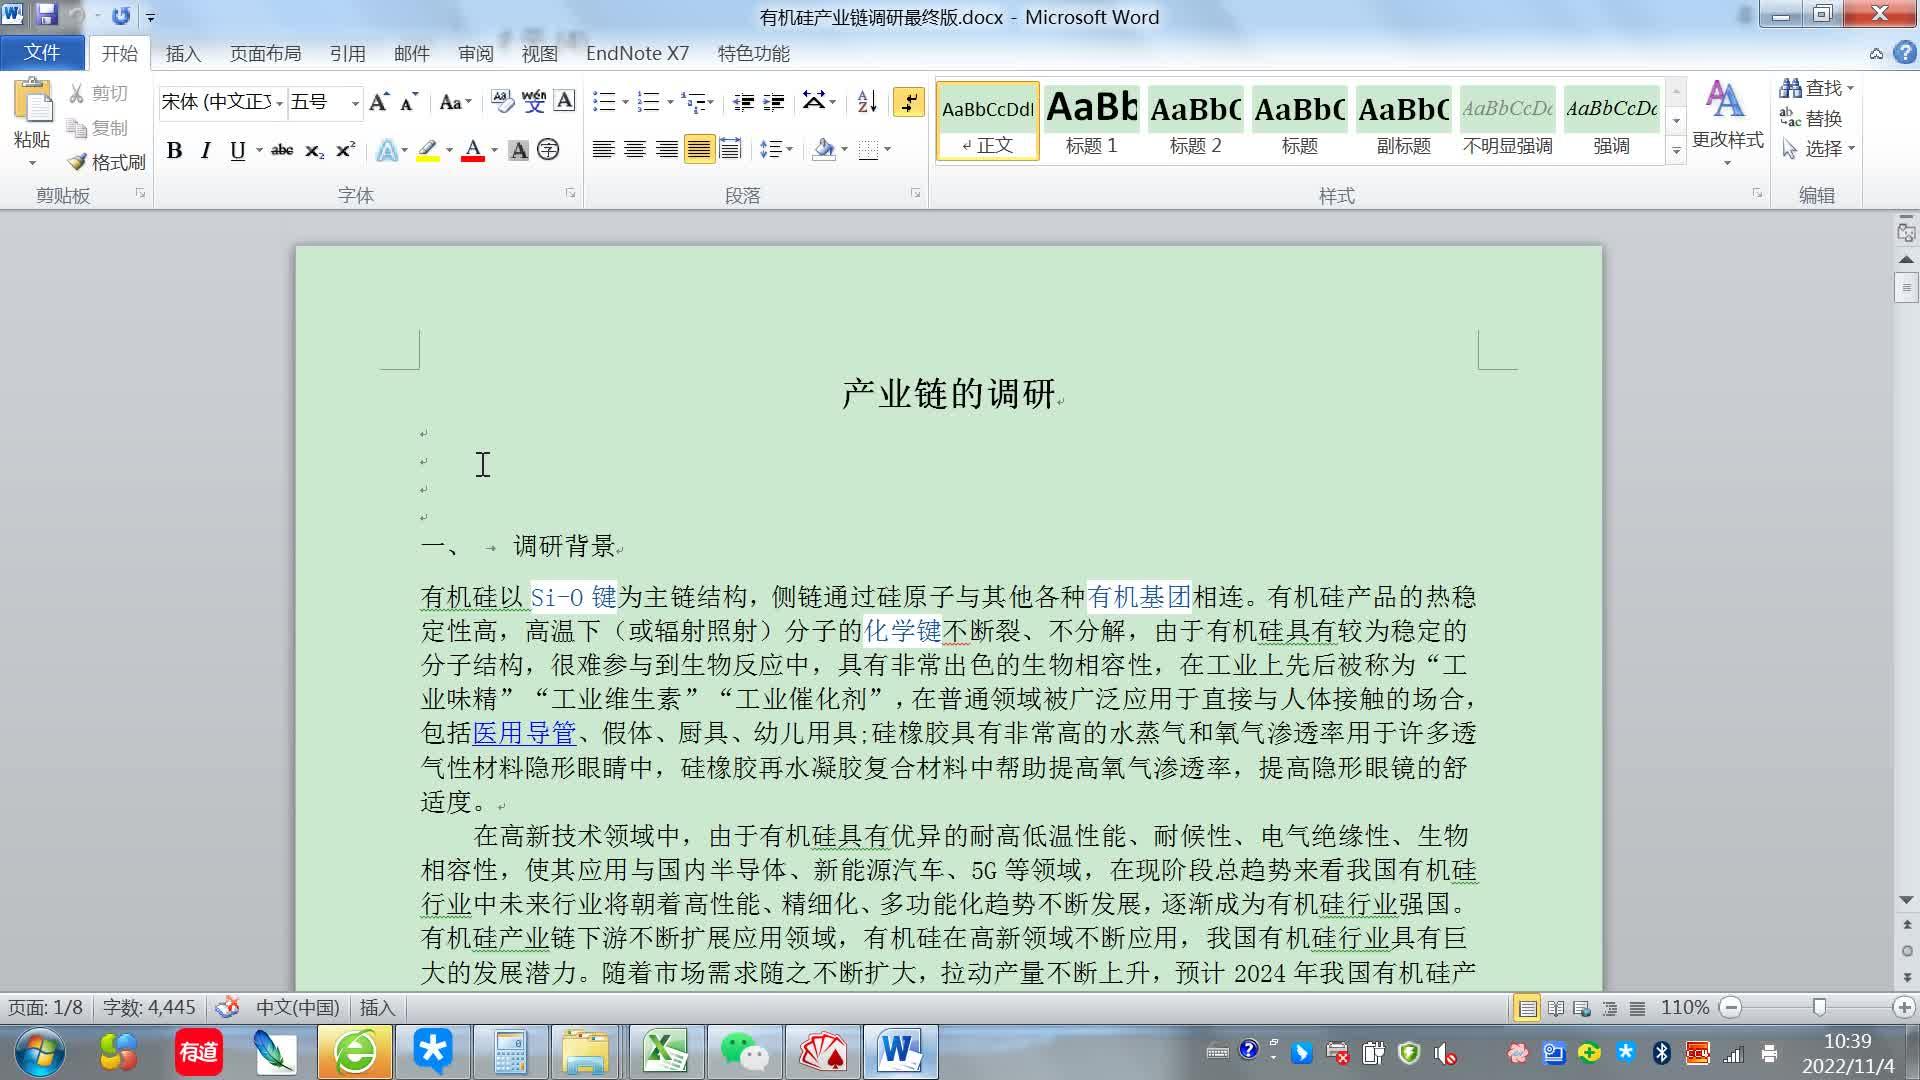Image resolution: width=1920 pixels, height=1080 pixels.
Task: Toggle Underline formatting
Action: click(237, 150)
